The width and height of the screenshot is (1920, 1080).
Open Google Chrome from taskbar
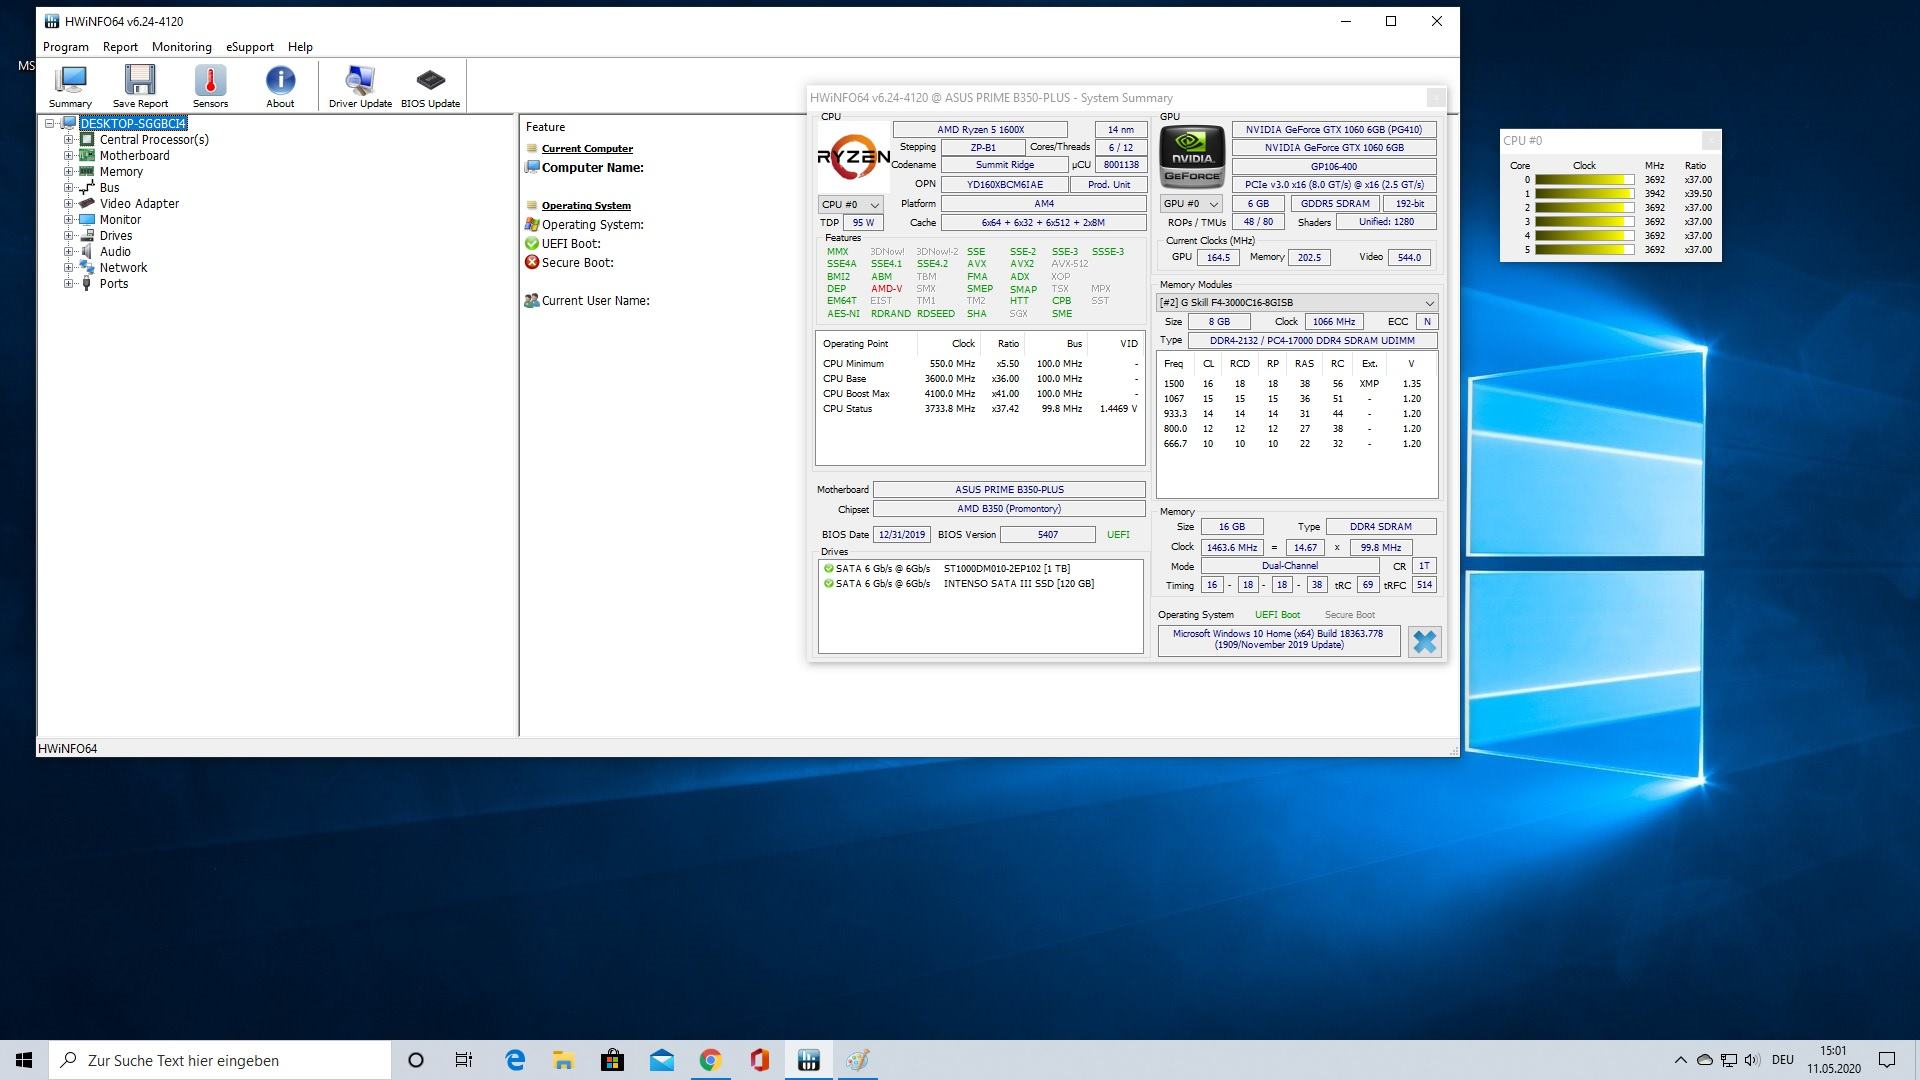[710, 1060]
